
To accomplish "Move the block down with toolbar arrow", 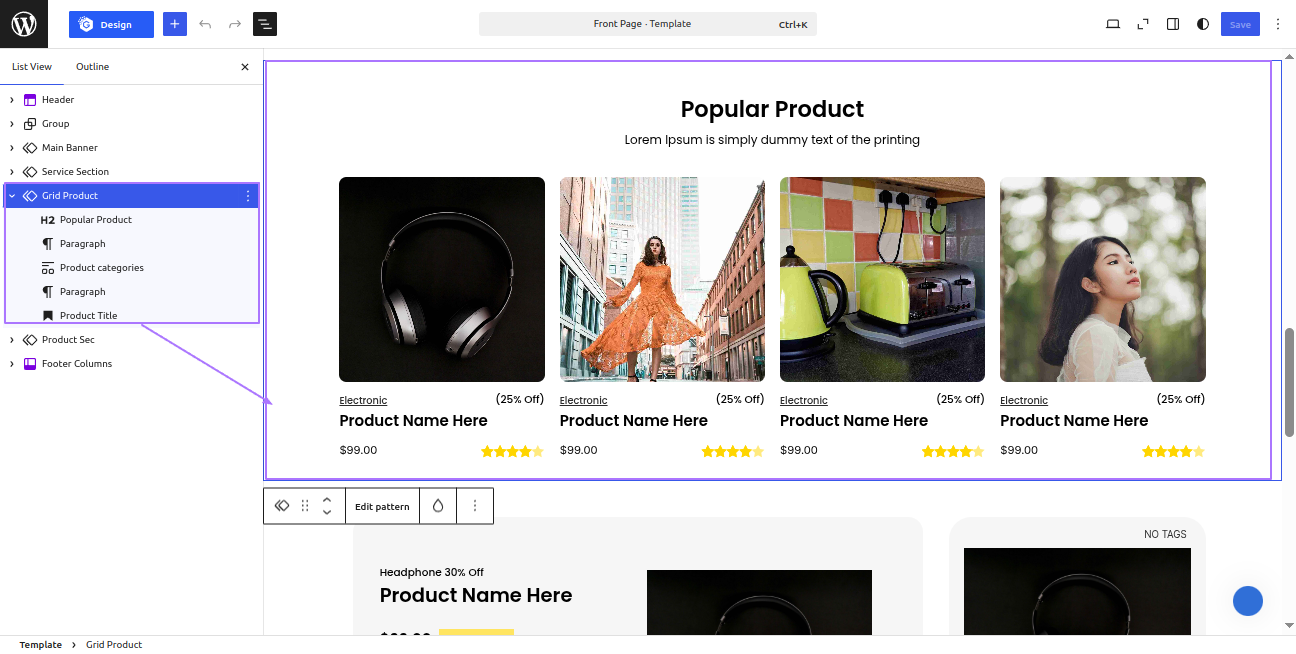I will [327, 513].
